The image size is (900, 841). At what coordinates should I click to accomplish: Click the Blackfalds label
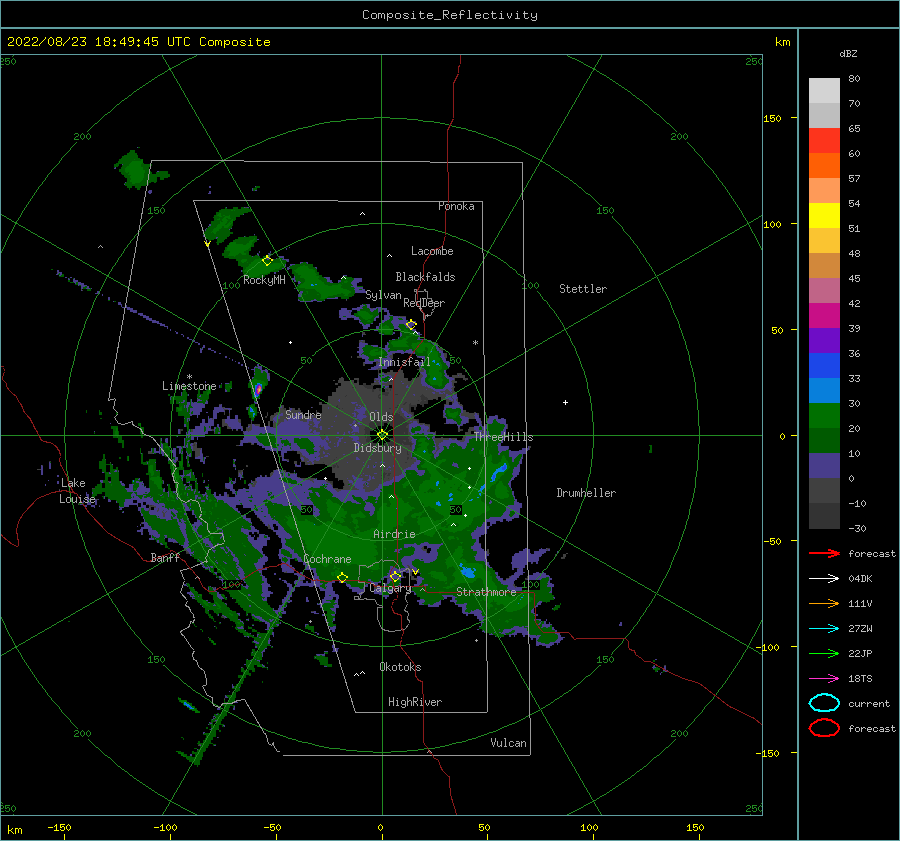425,277
